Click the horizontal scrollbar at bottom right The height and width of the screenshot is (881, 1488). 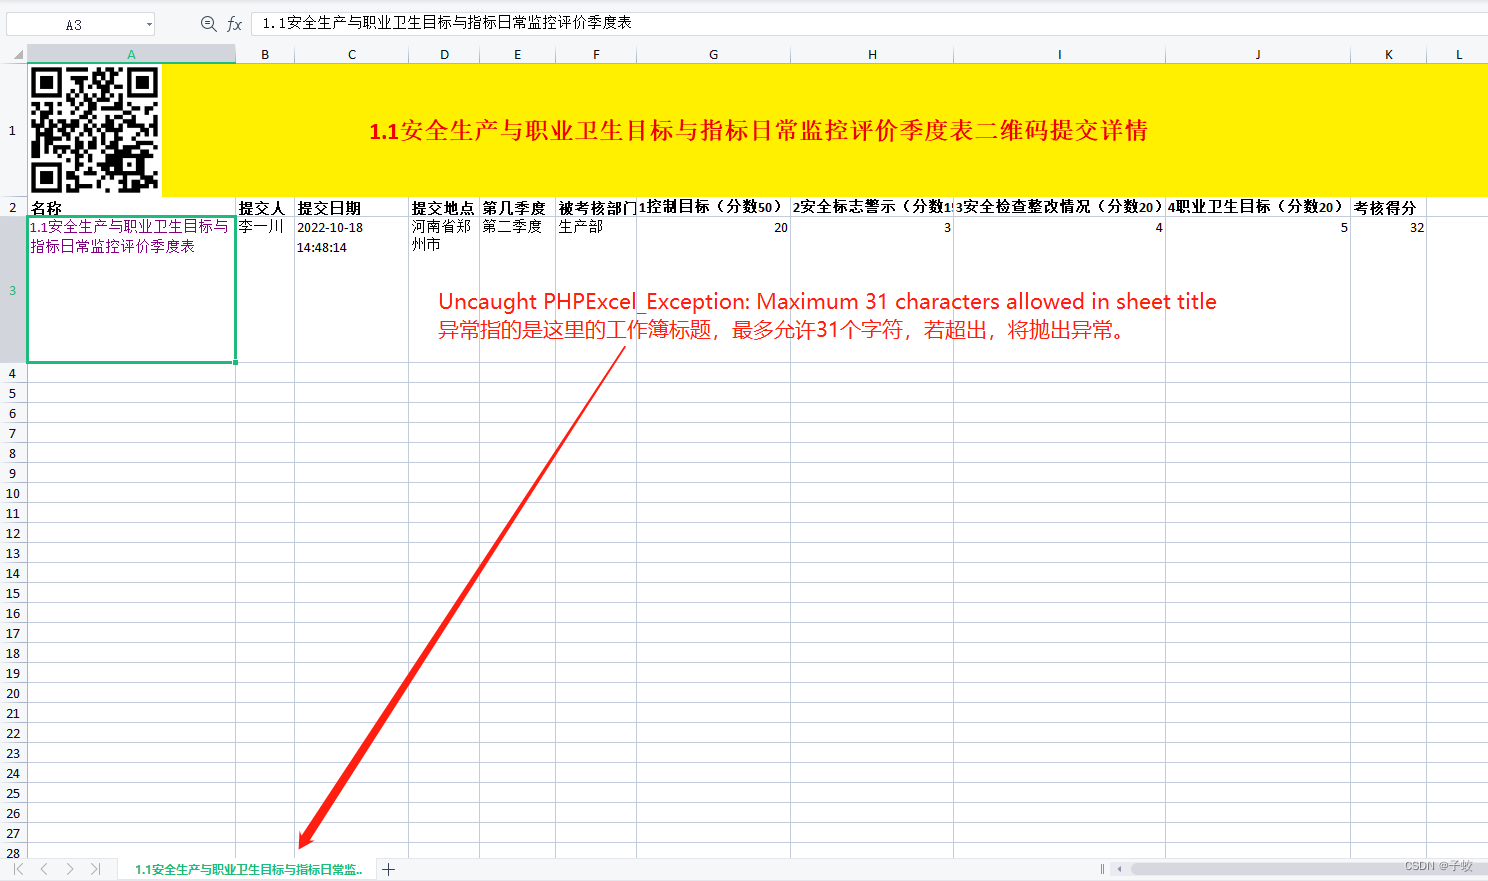1300,869
